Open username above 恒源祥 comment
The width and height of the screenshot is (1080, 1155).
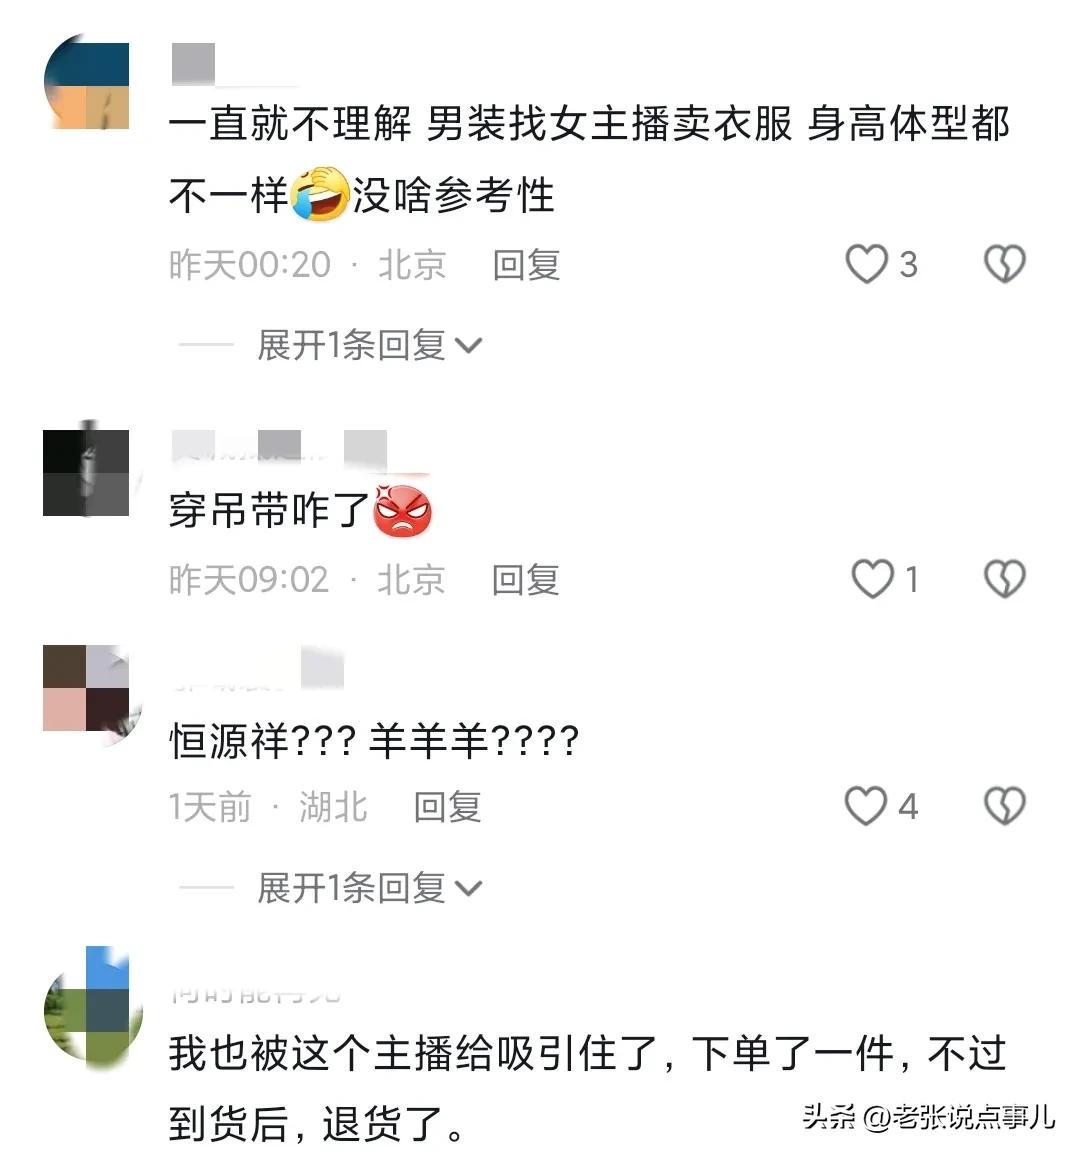click(258, 670)
